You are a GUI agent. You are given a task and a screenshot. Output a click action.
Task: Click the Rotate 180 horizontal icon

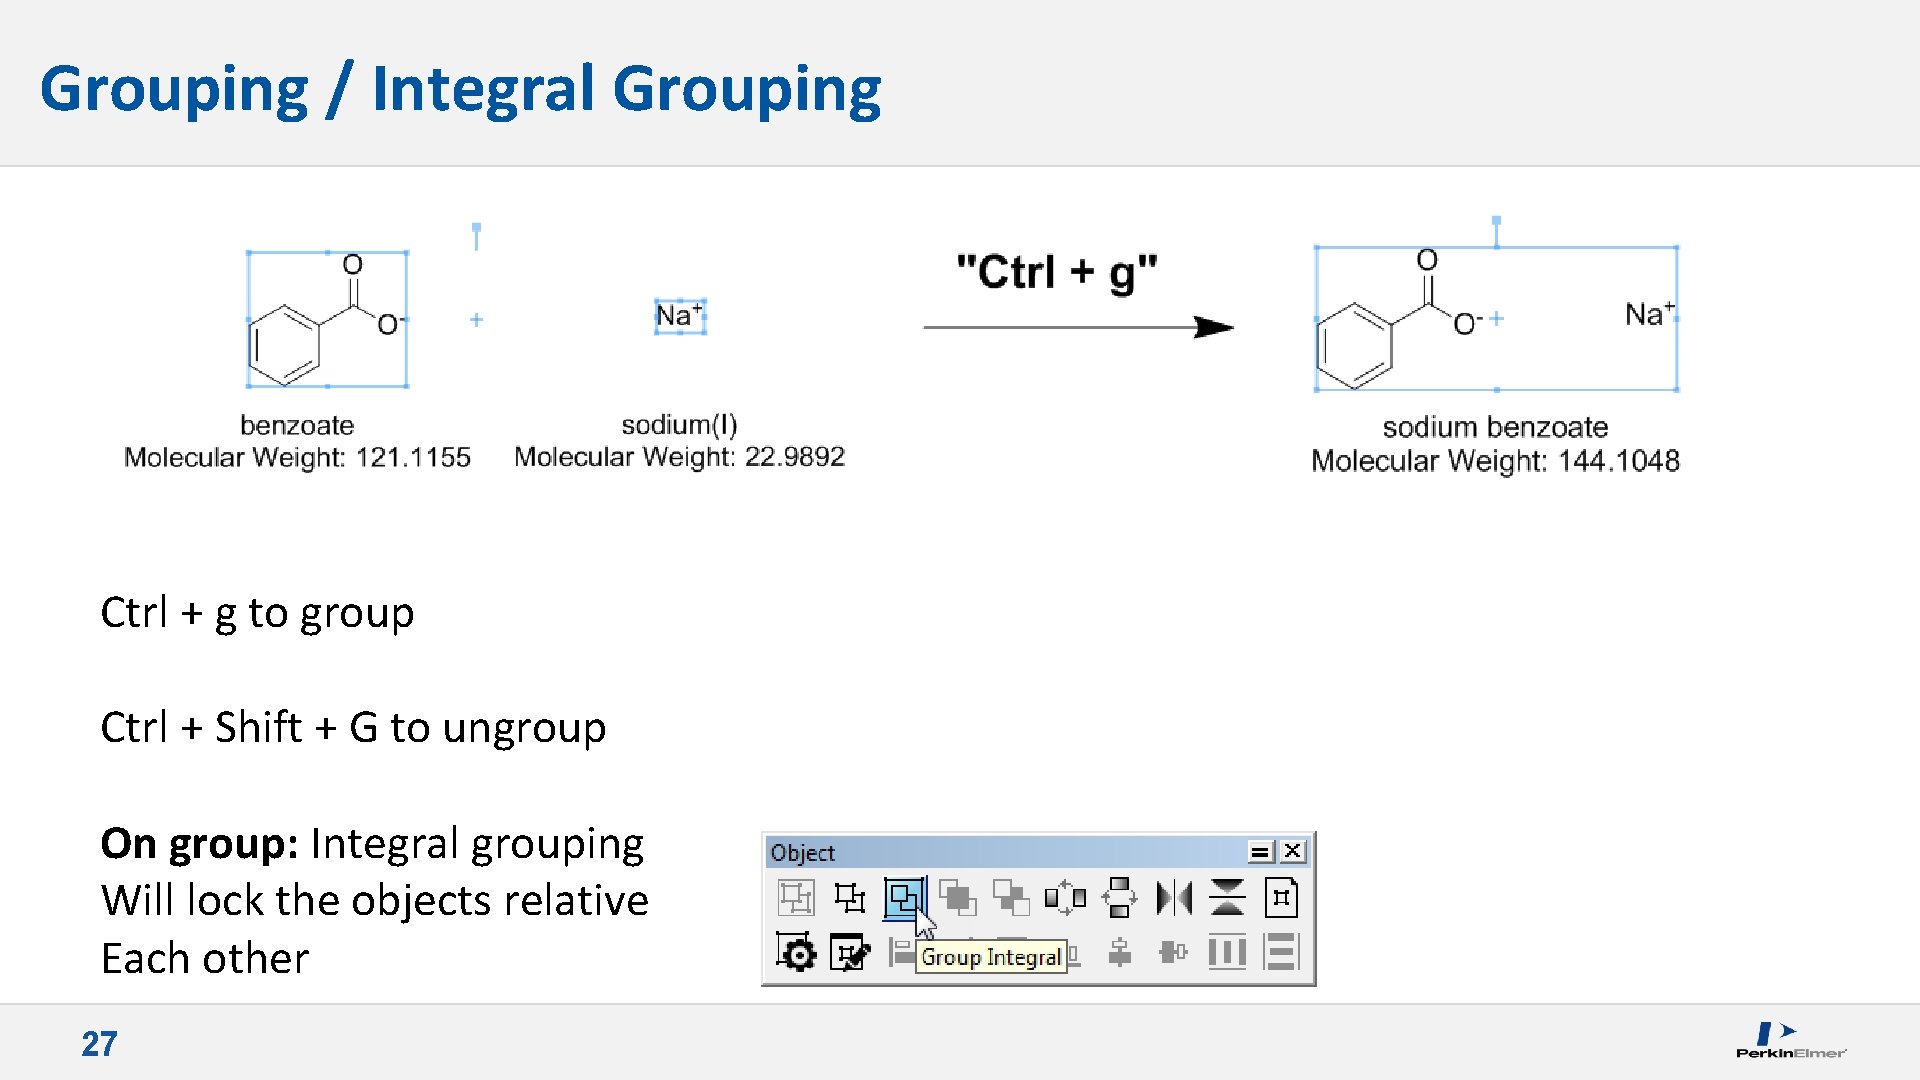point(1065,898)
